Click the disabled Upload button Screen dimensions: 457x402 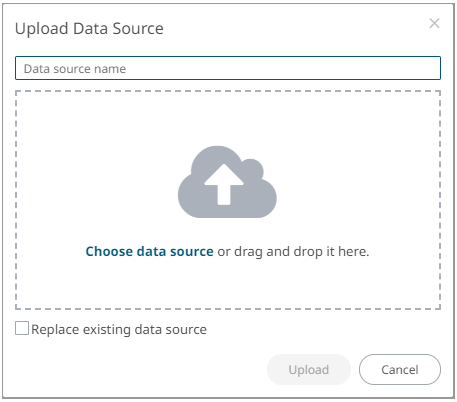(309, 370)
